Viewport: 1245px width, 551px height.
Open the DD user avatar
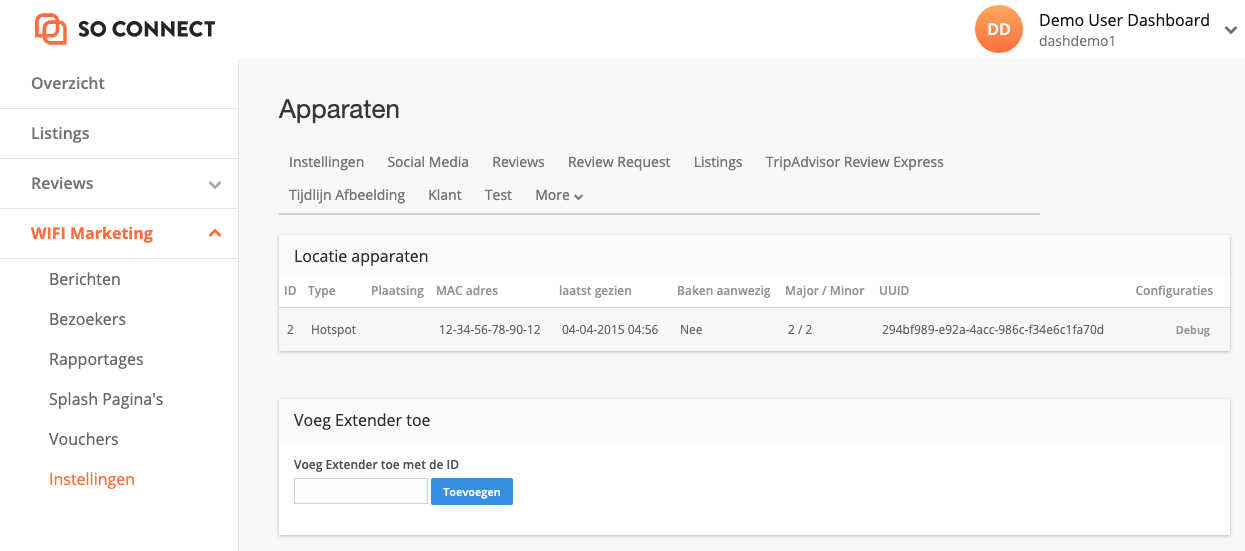999,30
